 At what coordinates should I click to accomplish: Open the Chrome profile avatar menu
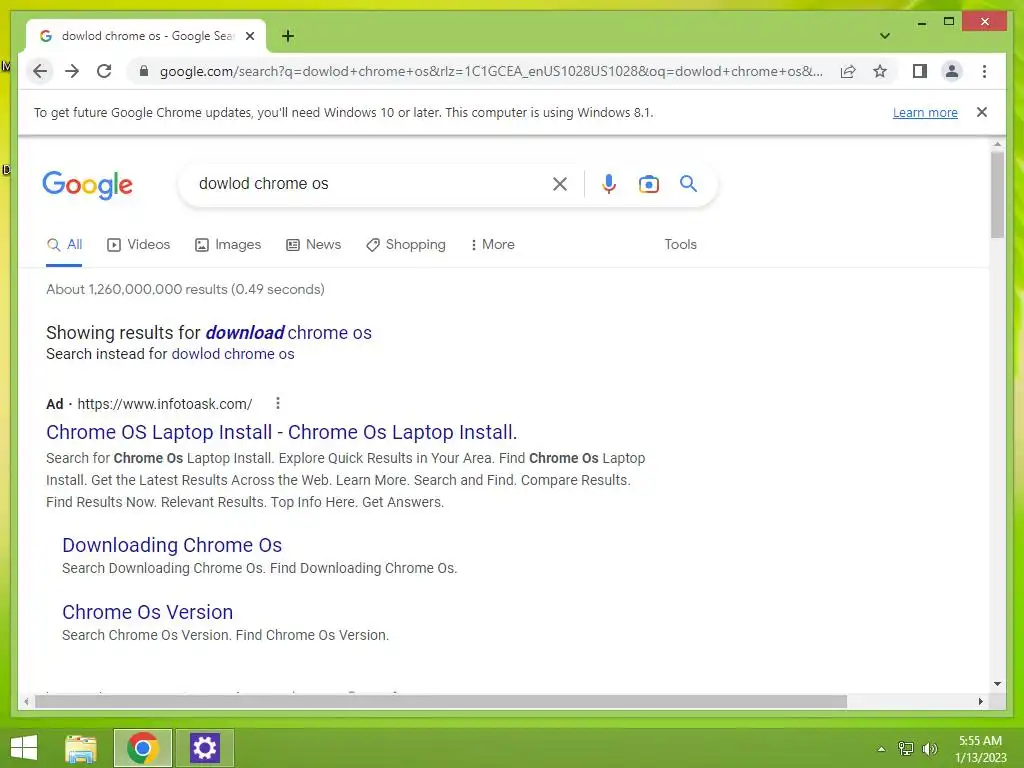click(952, 71)
